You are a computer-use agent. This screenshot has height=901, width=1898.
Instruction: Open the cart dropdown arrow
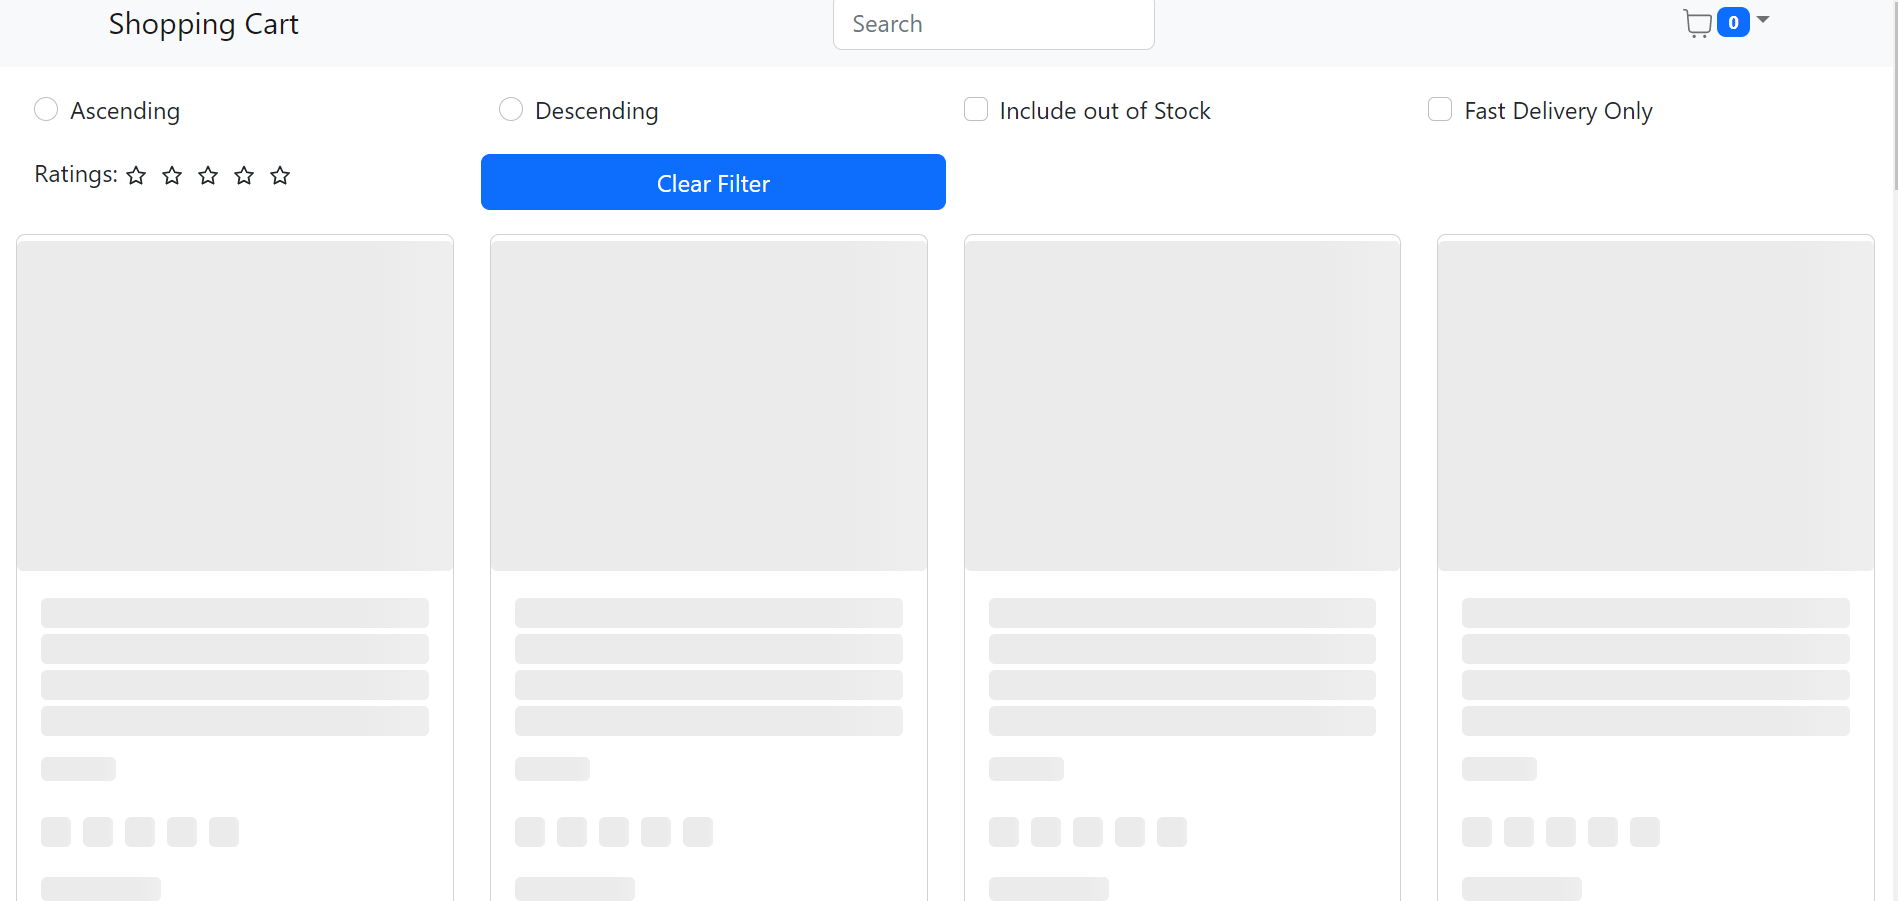point(1761,20)
